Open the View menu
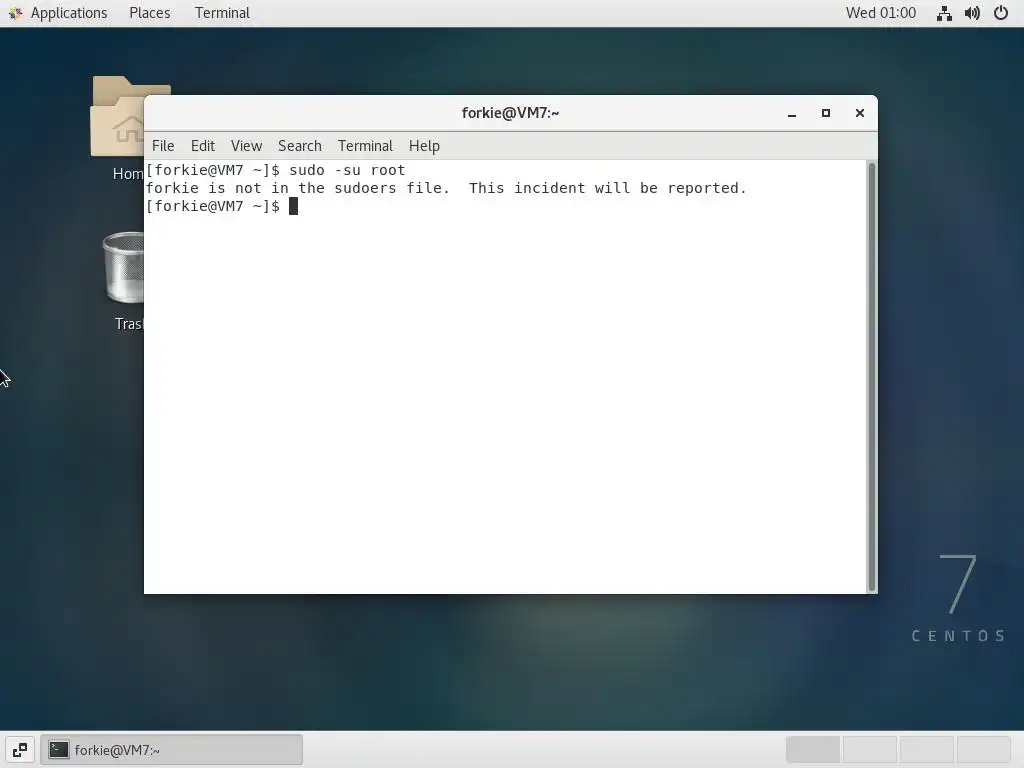The width and height of the screenshot is (1024, 768). [x=246, y=146]
